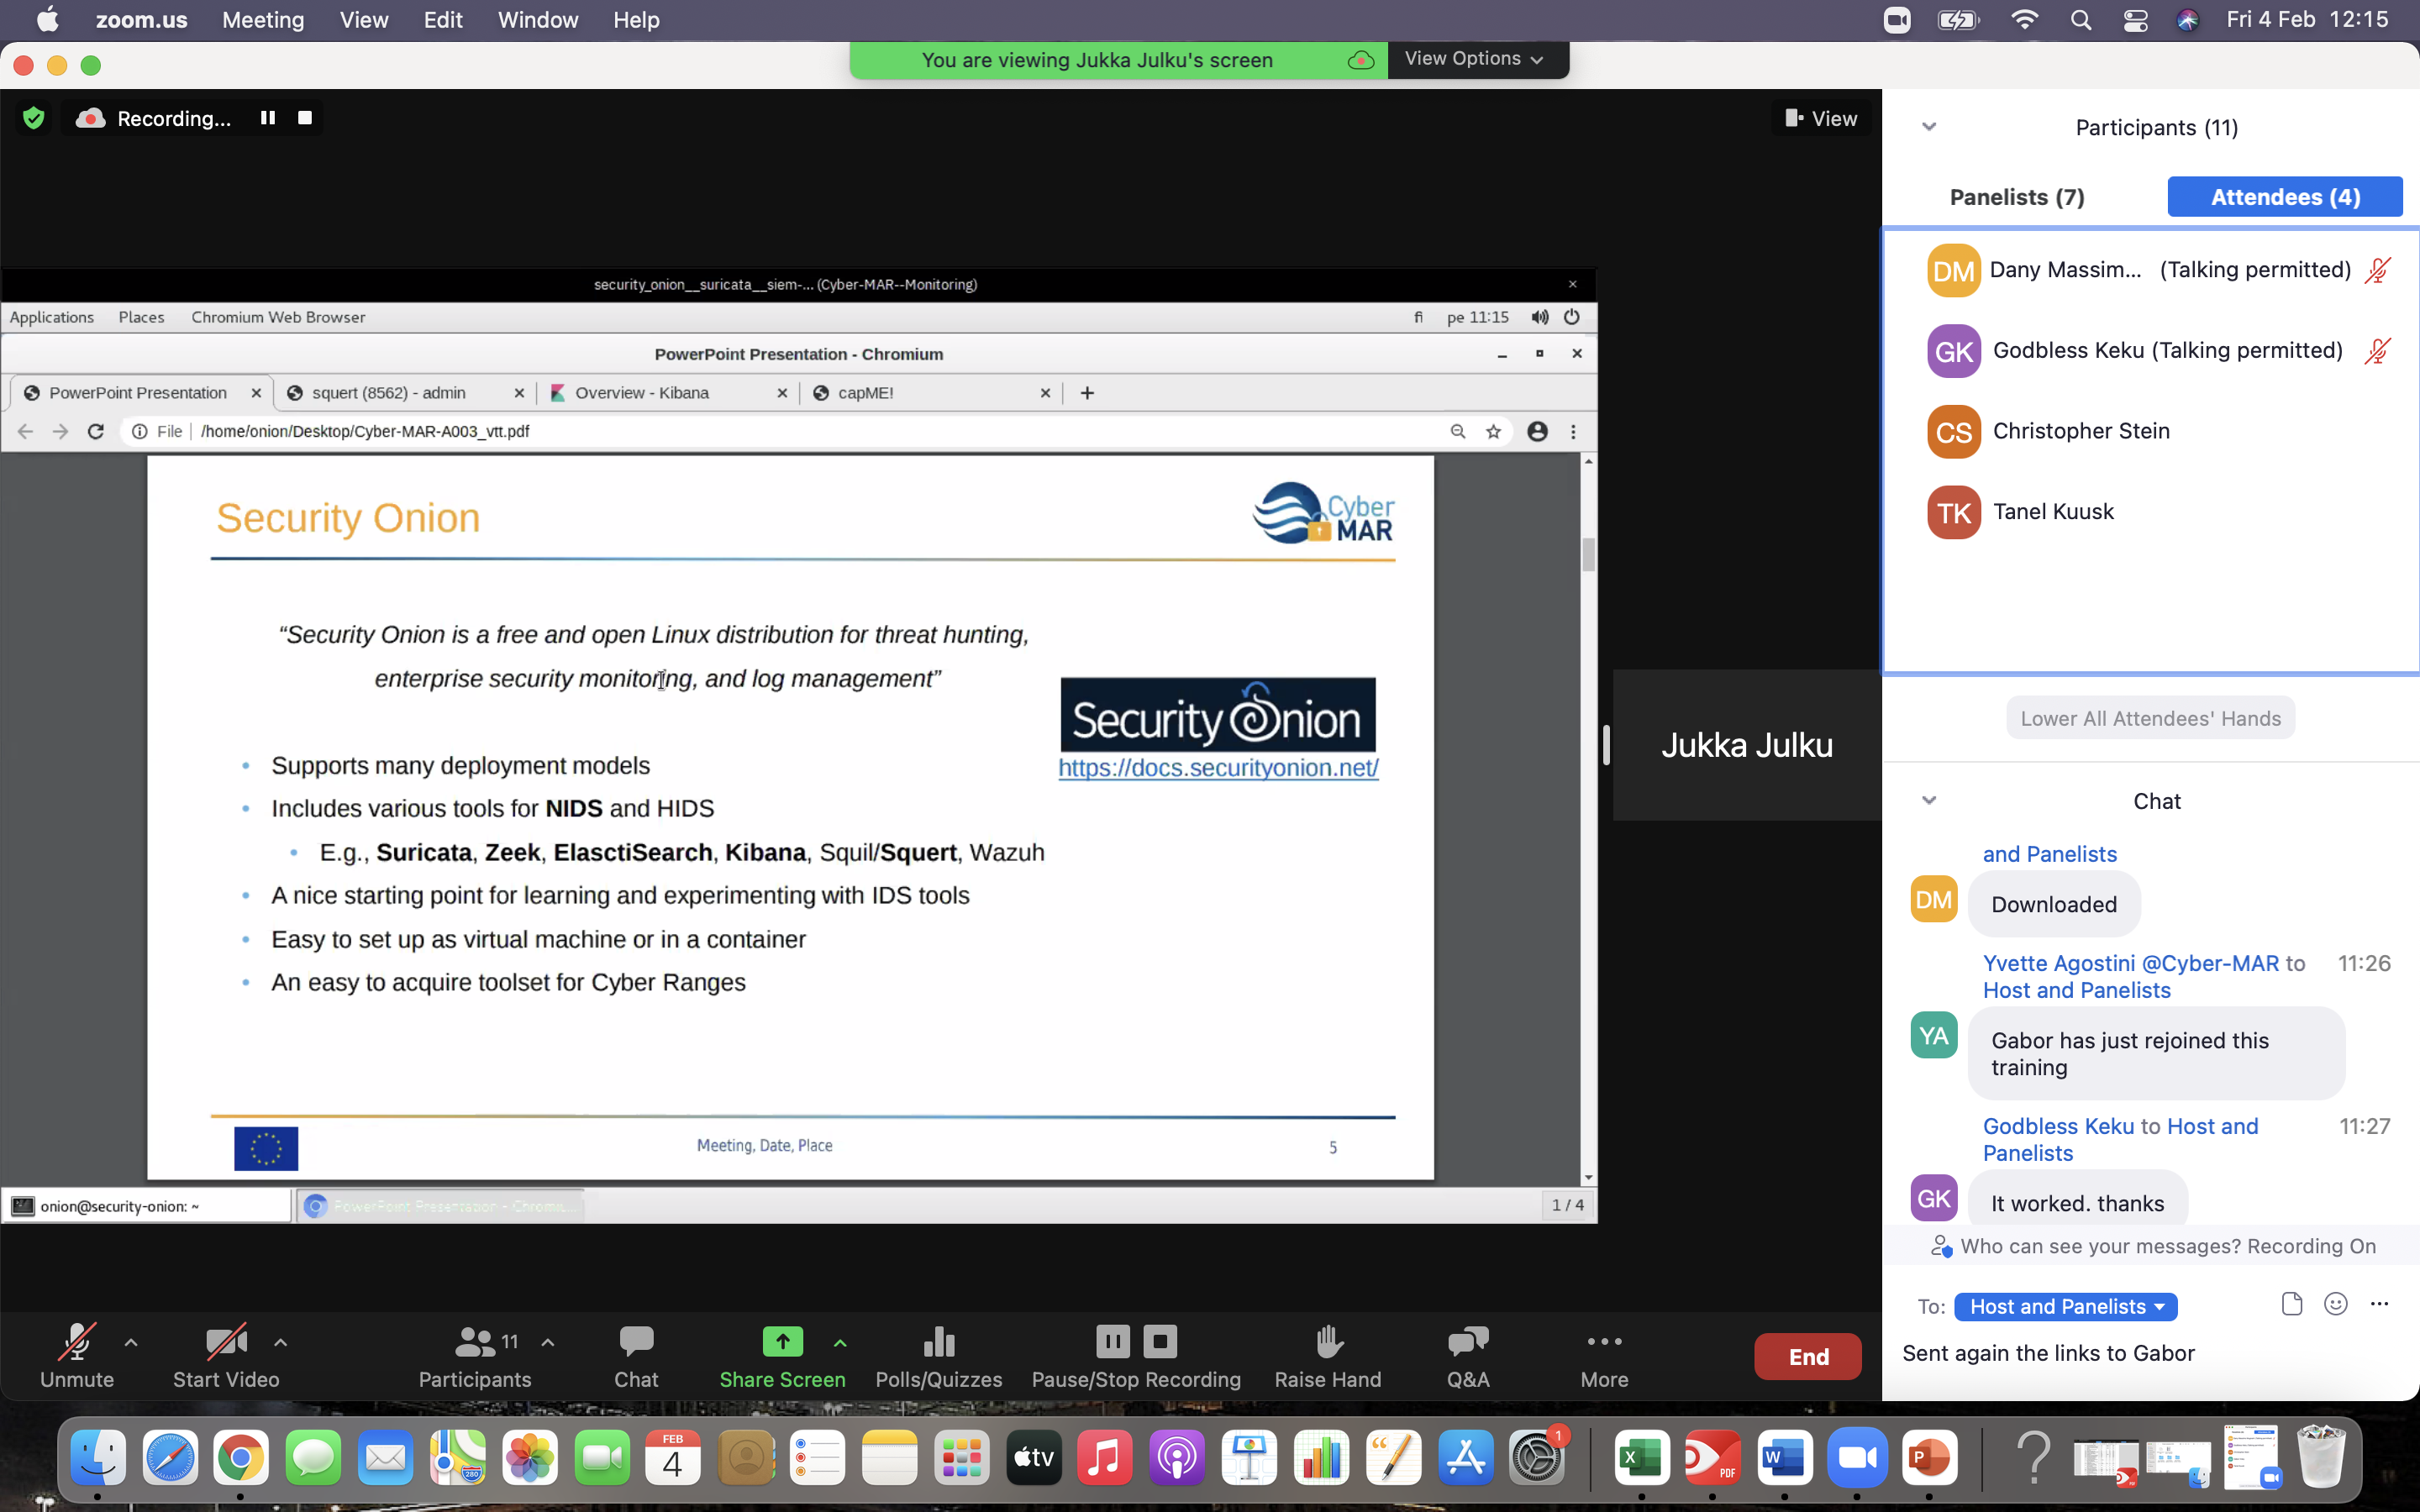Viewport: 2420px width, 1512px height.
Task: Open emoji picker in chat input
Action: click(x=2335, y=1304)
